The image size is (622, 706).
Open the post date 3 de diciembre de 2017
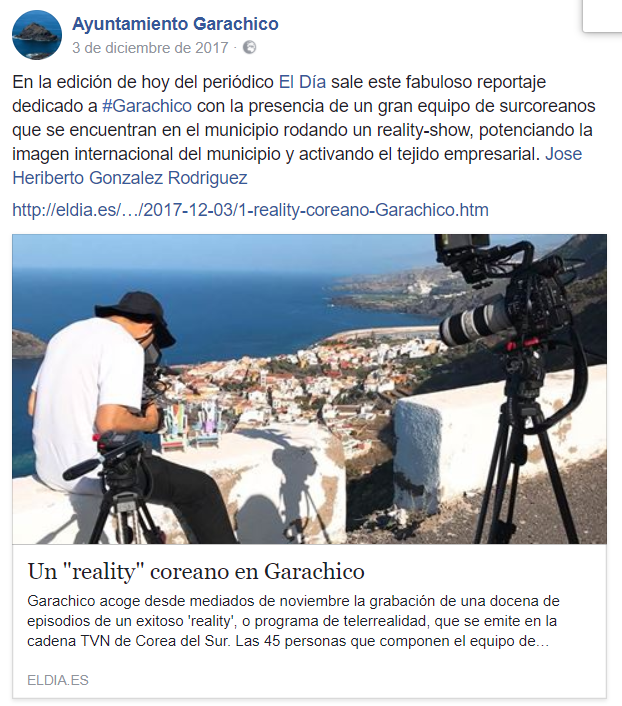point(150,48)
